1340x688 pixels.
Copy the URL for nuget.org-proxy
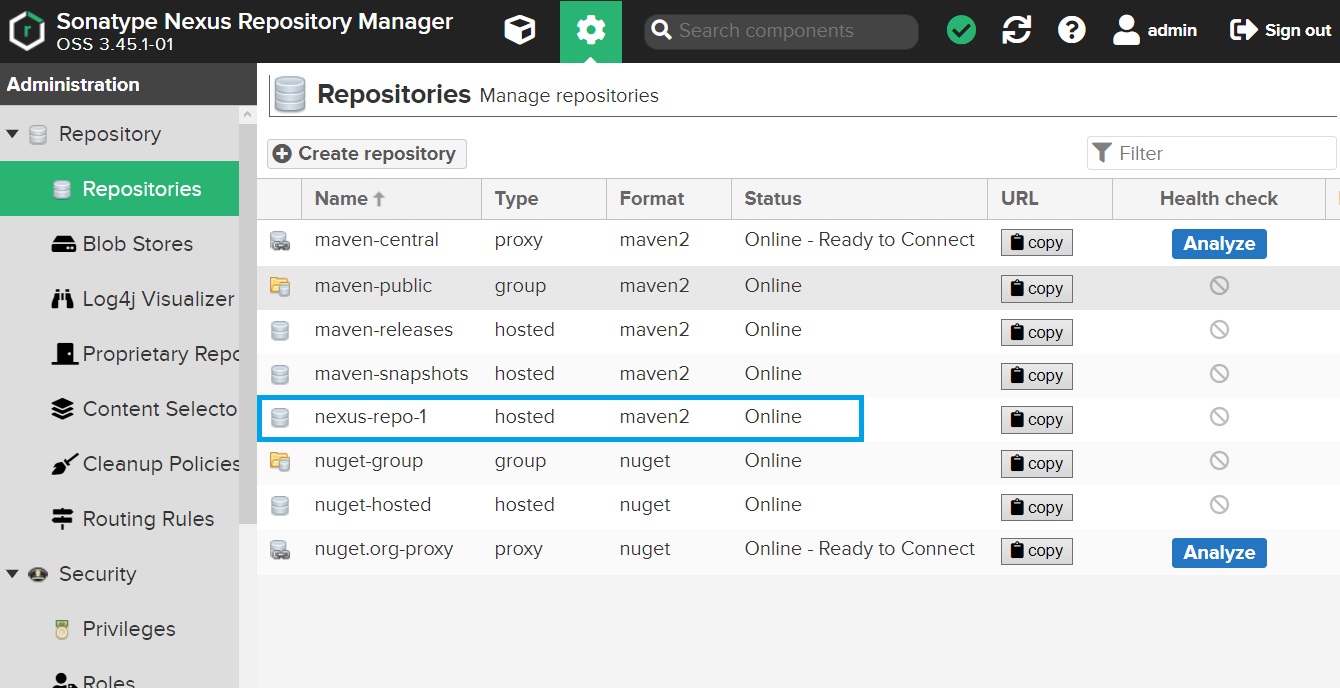point(1037,551)
